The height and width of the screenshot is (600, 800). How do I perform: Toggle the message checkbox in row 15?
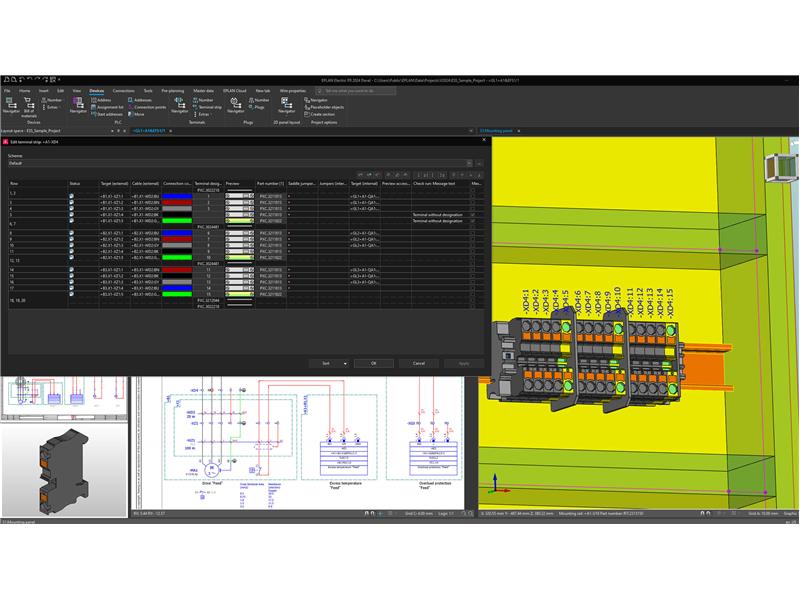coord(473,276)
